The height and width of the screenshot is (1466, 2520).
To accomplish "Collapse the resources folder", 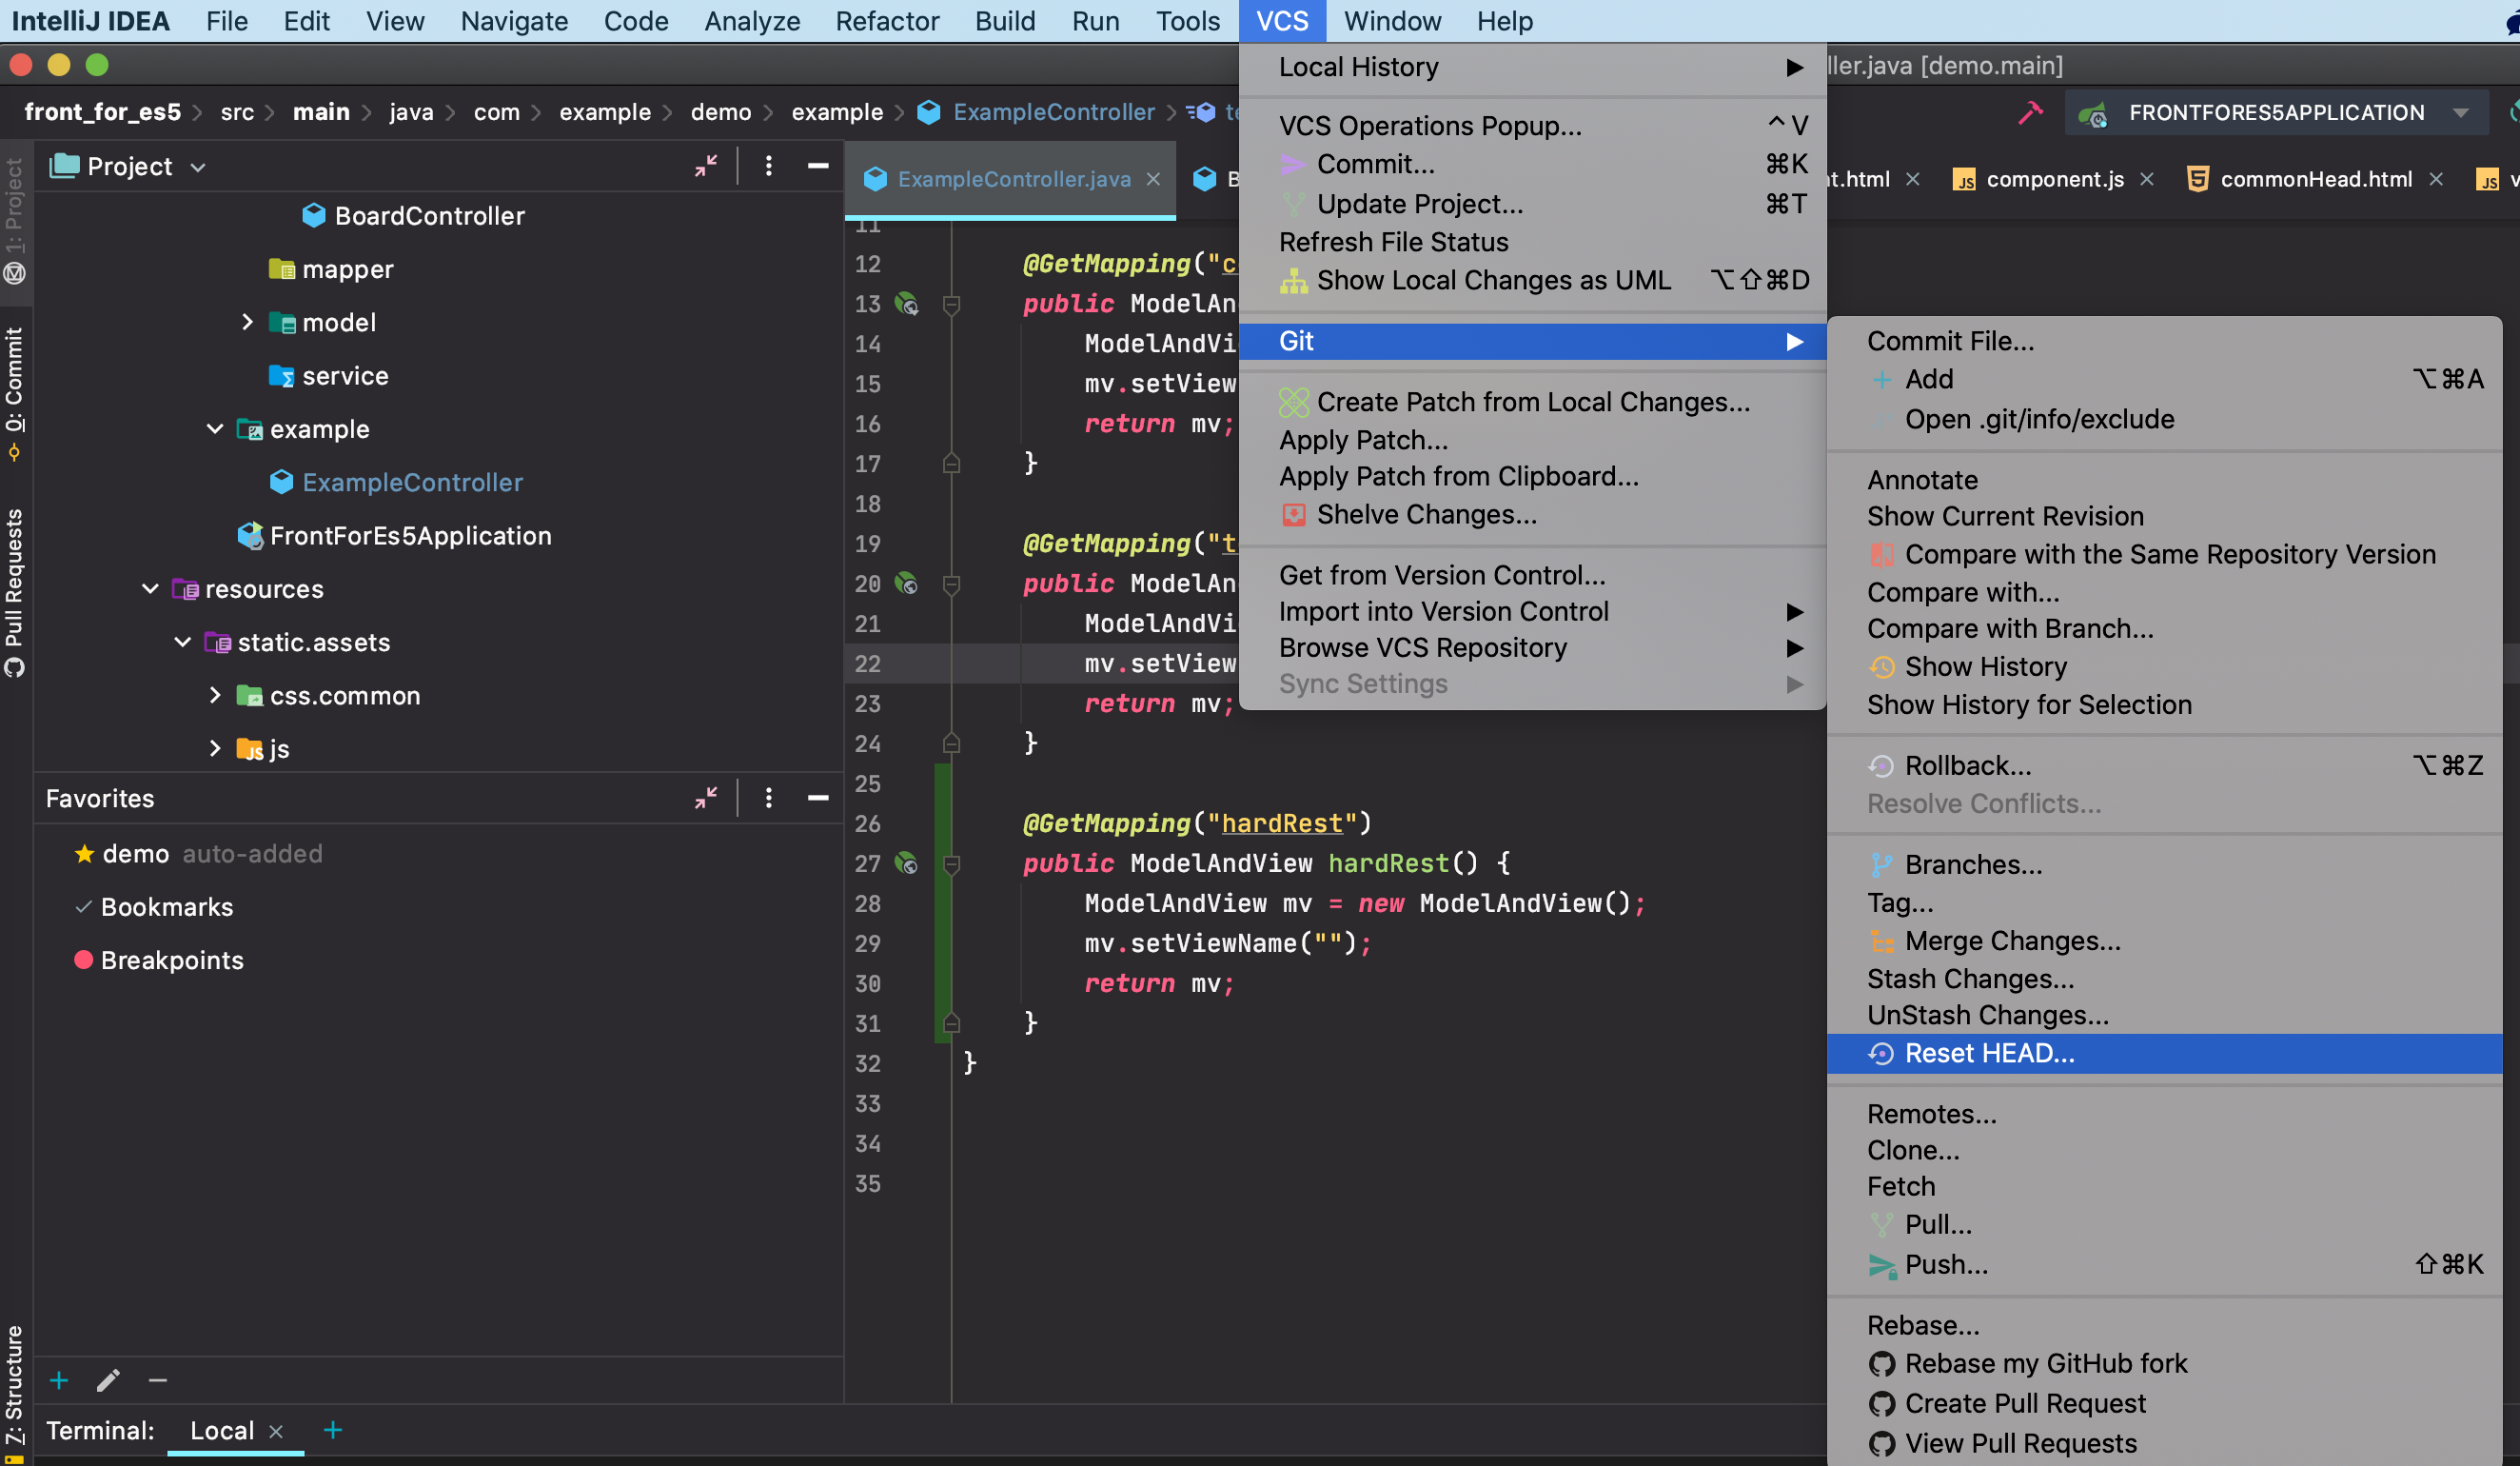I will [150, 588].
